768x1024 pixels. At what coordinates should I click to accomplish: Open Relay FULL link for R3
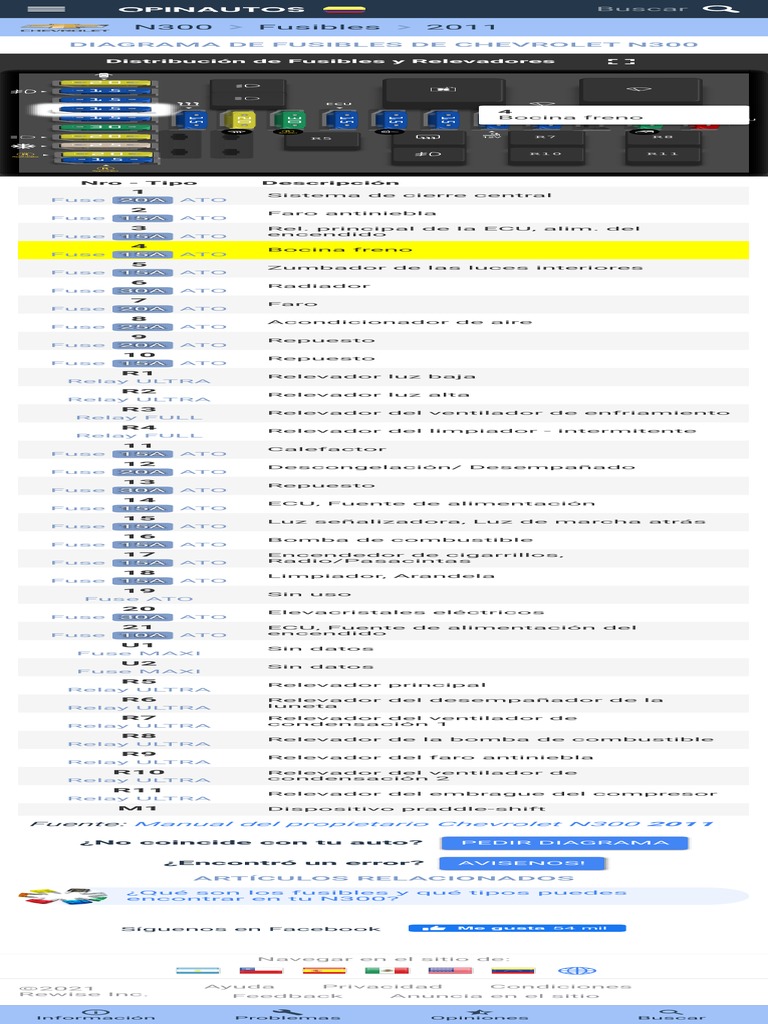(x=139, y=417)
